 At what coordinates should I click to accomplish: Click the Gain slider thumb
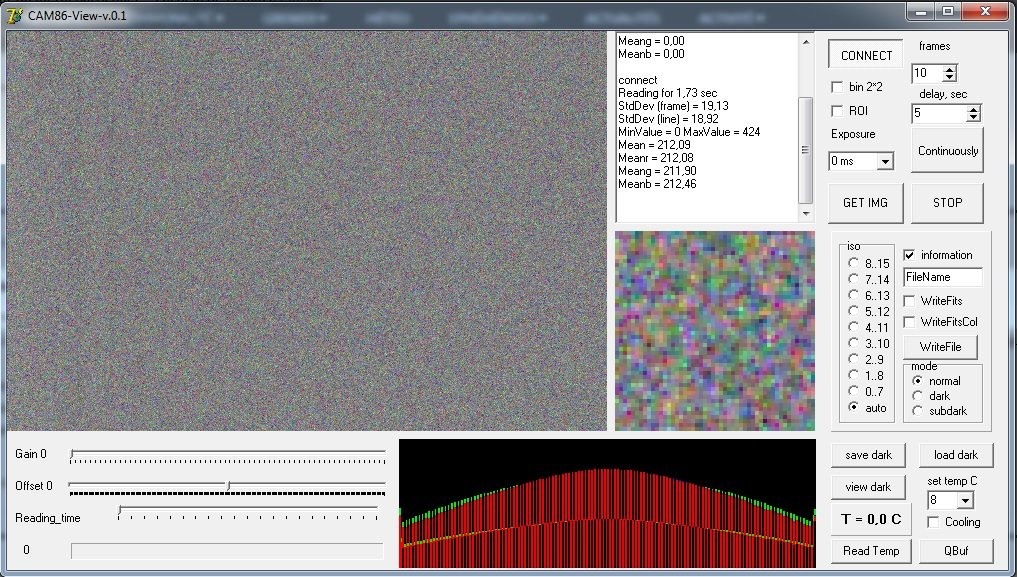pyautogui.click(x=72, y=454)
